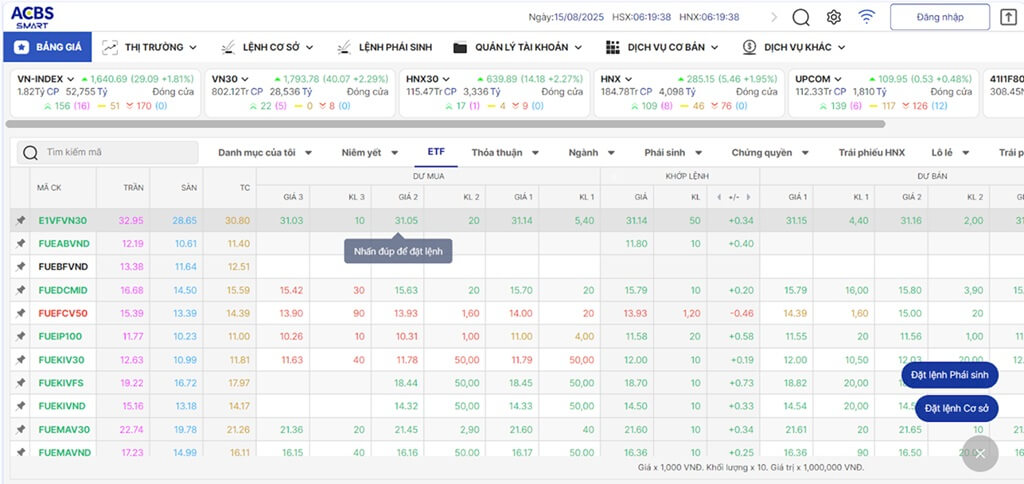Toggle pin for E1VFVN30 row
Screen dimensions: 1024x484
click(x=20, y=221)
